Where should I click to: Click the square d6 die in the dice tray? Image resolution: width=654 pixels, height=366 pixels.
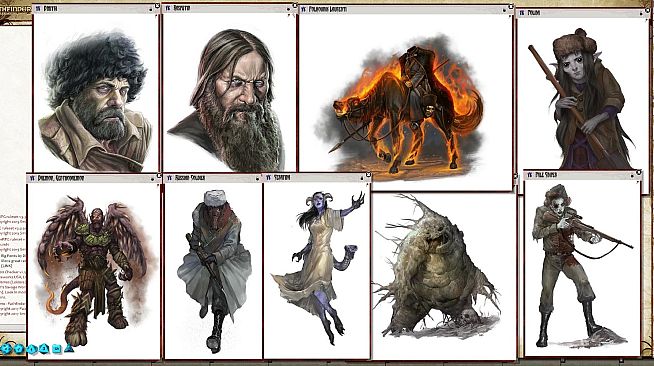tap(56, 348)
